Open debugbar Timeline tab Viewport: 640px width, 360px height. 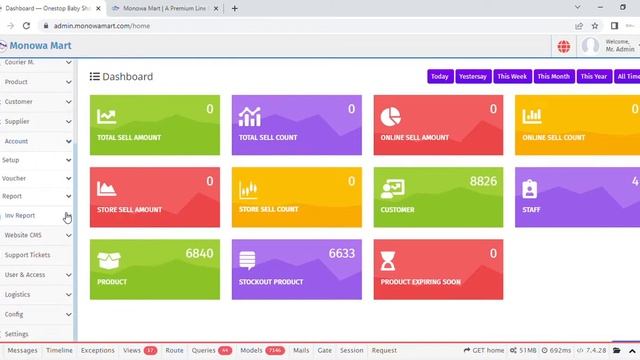click(x=59, y=350)
